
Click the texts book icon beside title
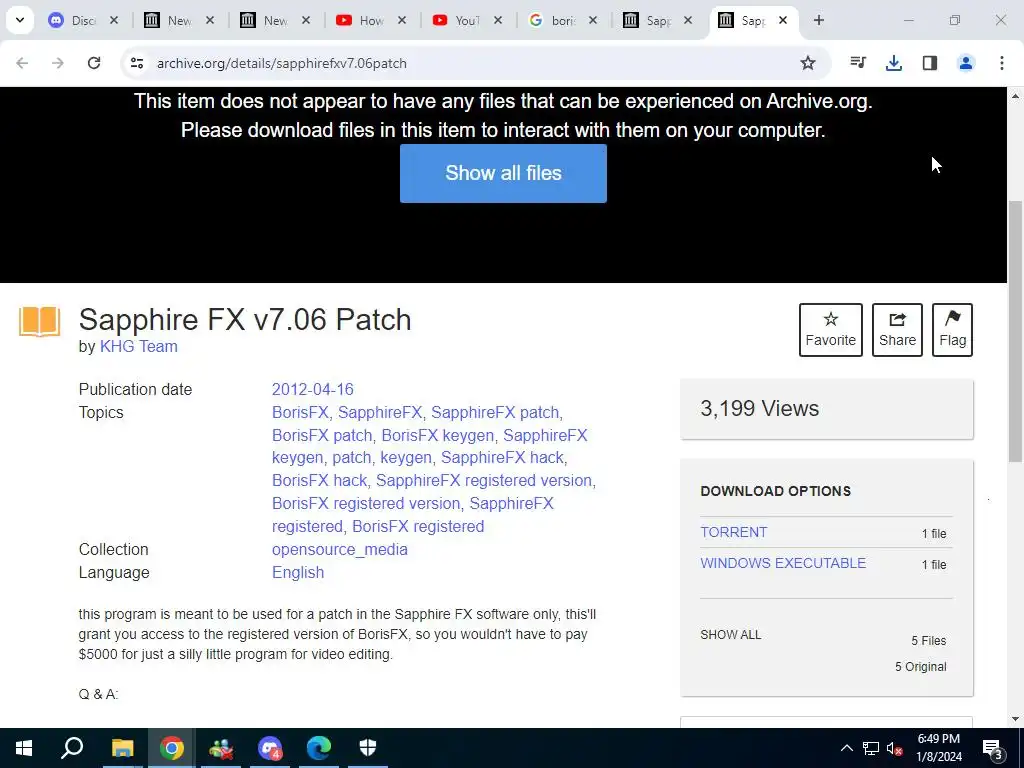pos(39,321)
